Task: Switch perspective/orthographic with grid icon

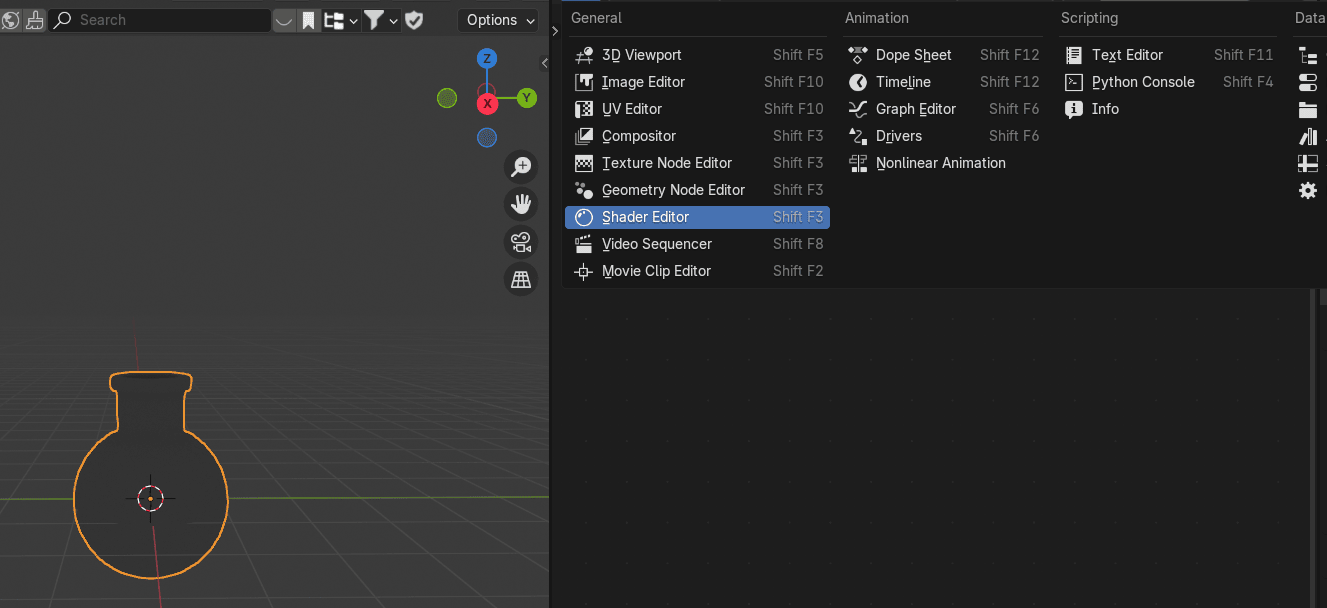Action: [x=520, y=280]
